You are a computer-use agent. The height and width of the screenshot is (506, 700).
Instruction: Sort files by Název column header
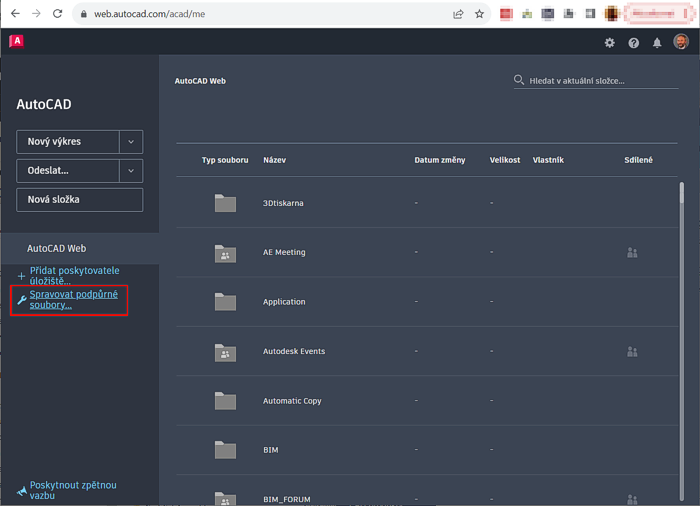pyautogui.click(x=274, y=160)
